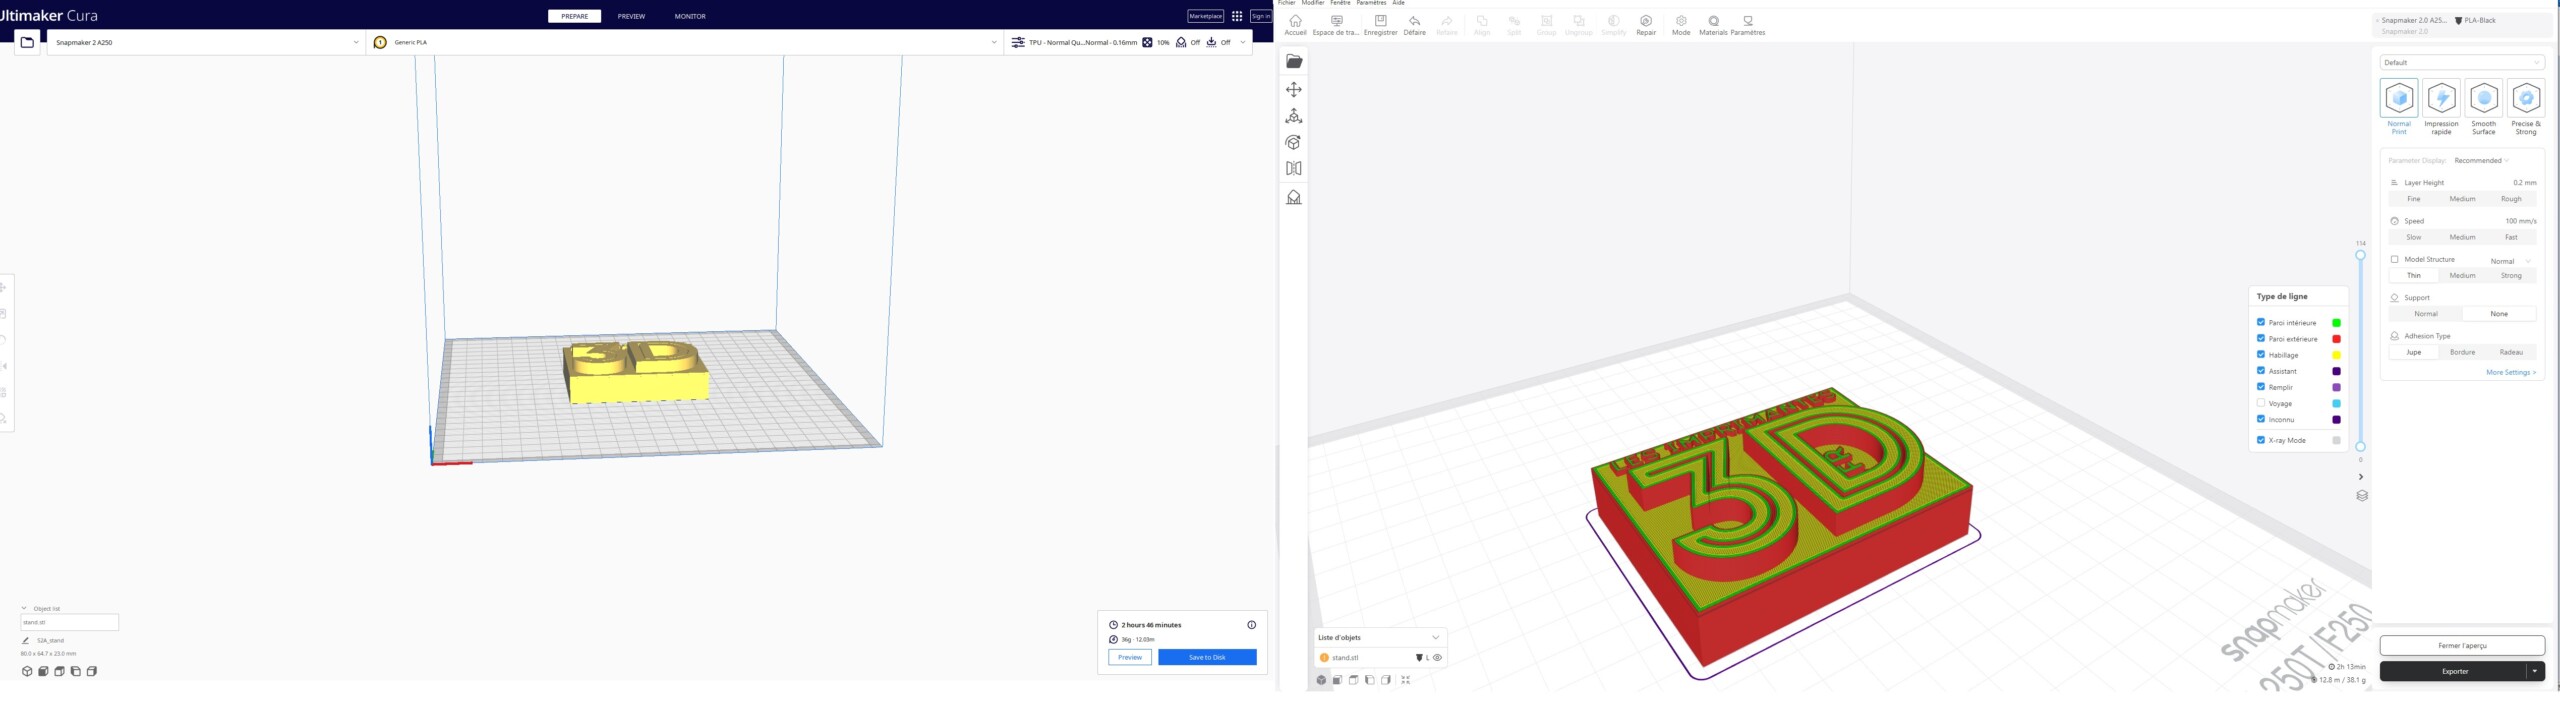Screen dimensions: 2560x704
Task: Enable the Voyage line type checkbox
Action: [x=2261, y=403]
